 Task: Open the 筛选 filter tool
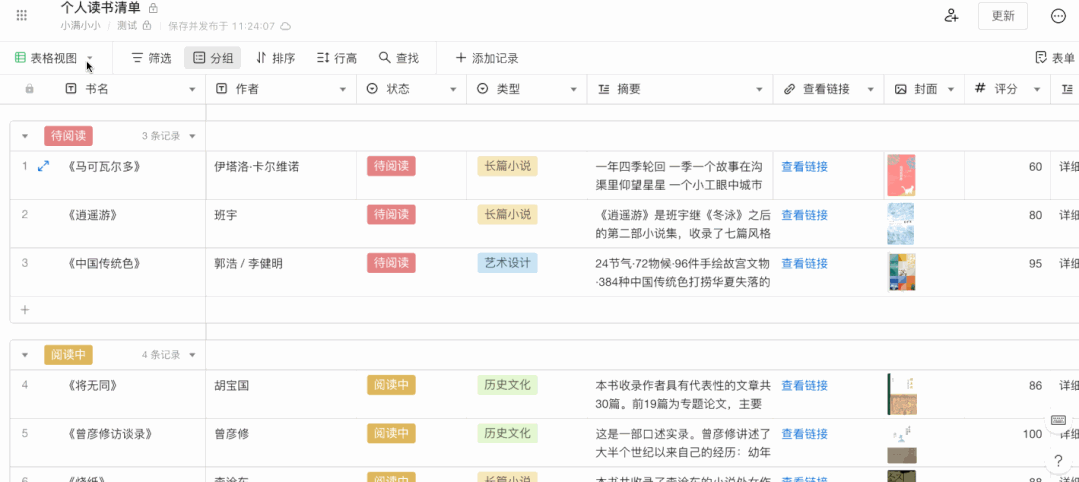click(x=151, y=59)
